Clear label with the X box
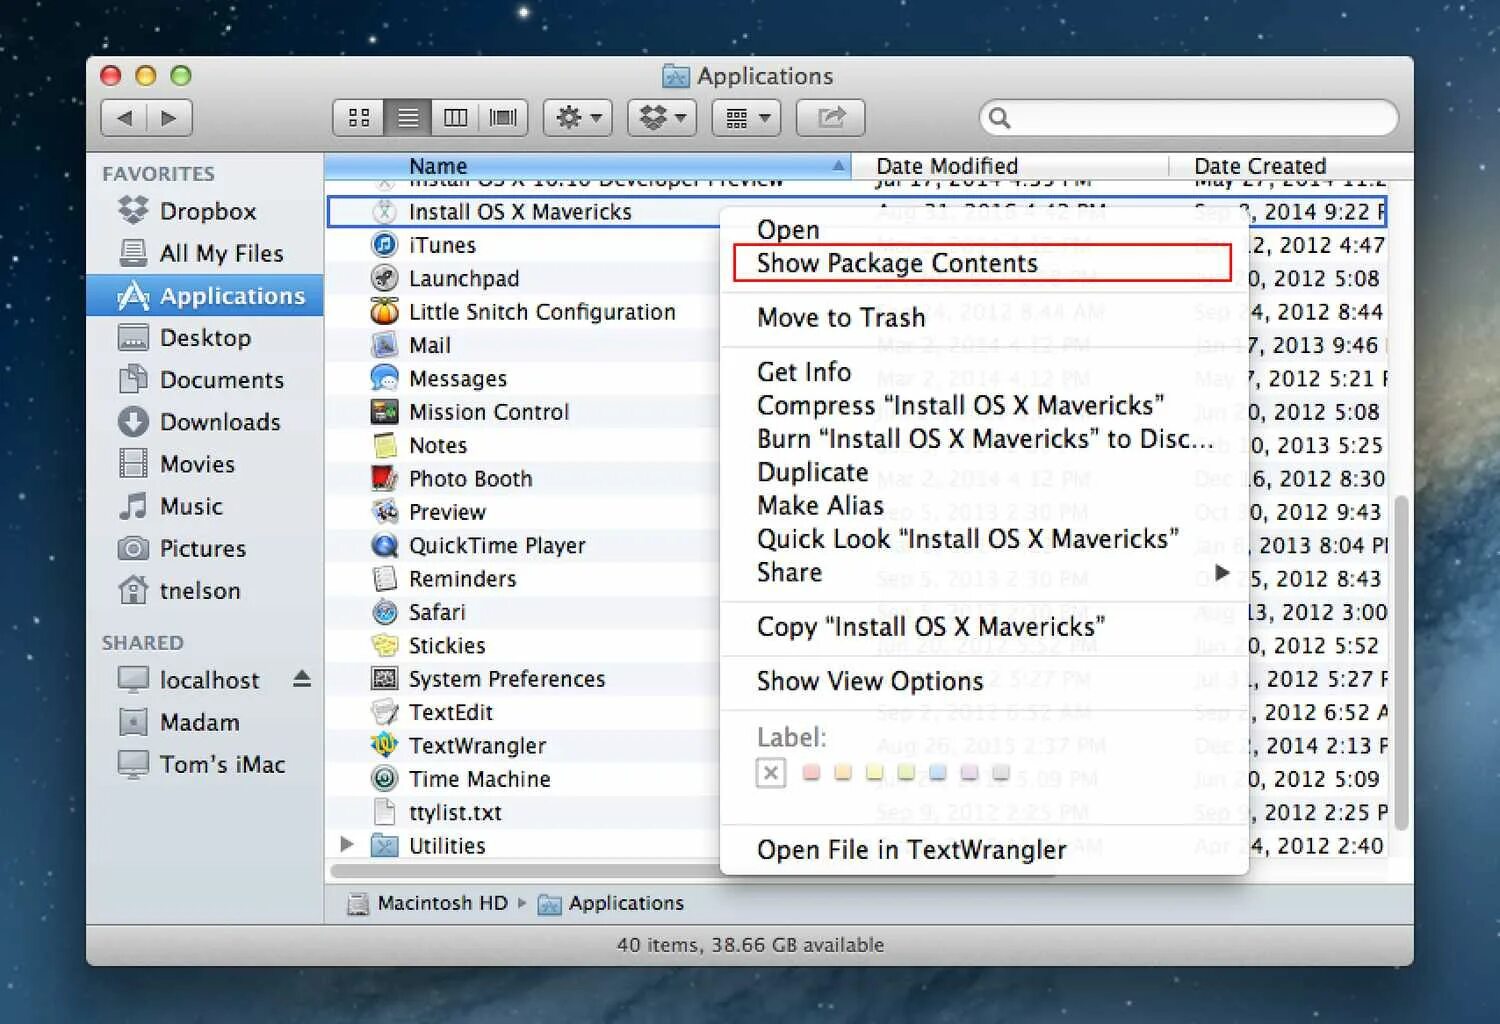The image size is (1500, 1024). click(x=770, y=773)
